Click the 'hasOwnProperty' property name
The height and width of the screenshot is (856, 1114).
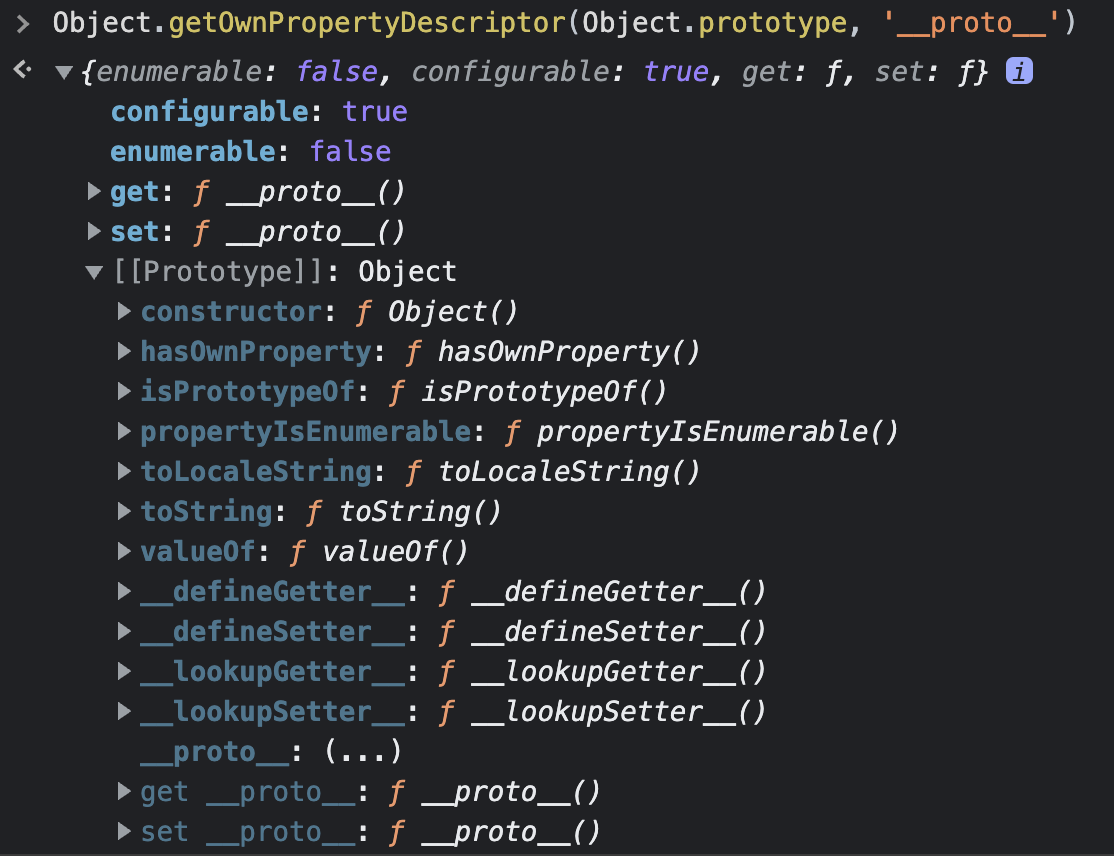(256, 351)
